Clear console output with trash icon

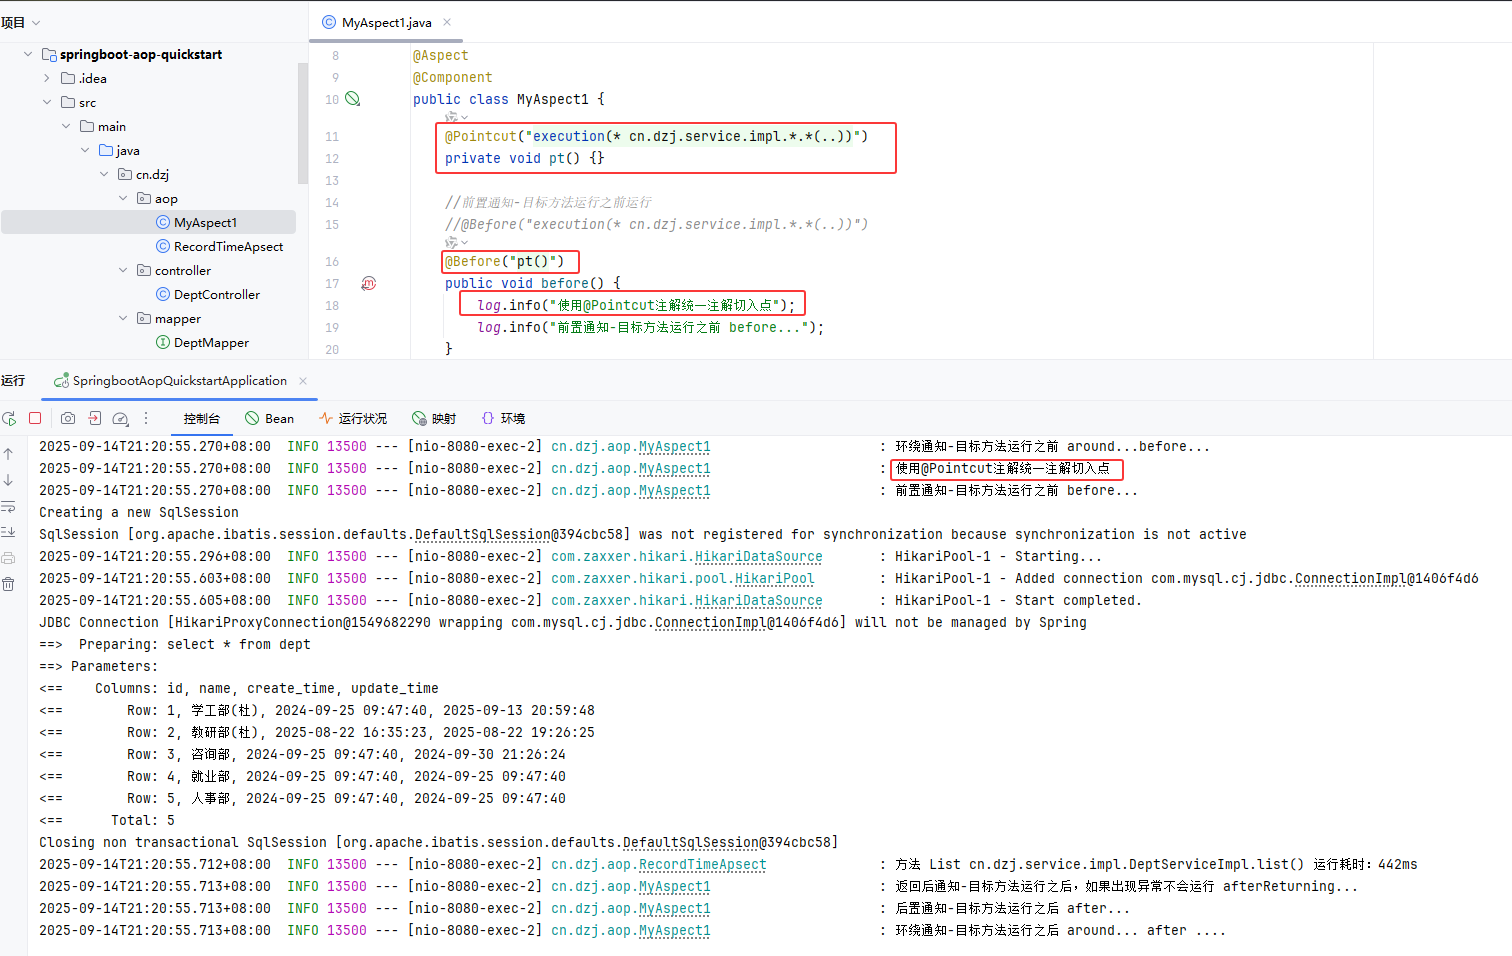point(8,584)
